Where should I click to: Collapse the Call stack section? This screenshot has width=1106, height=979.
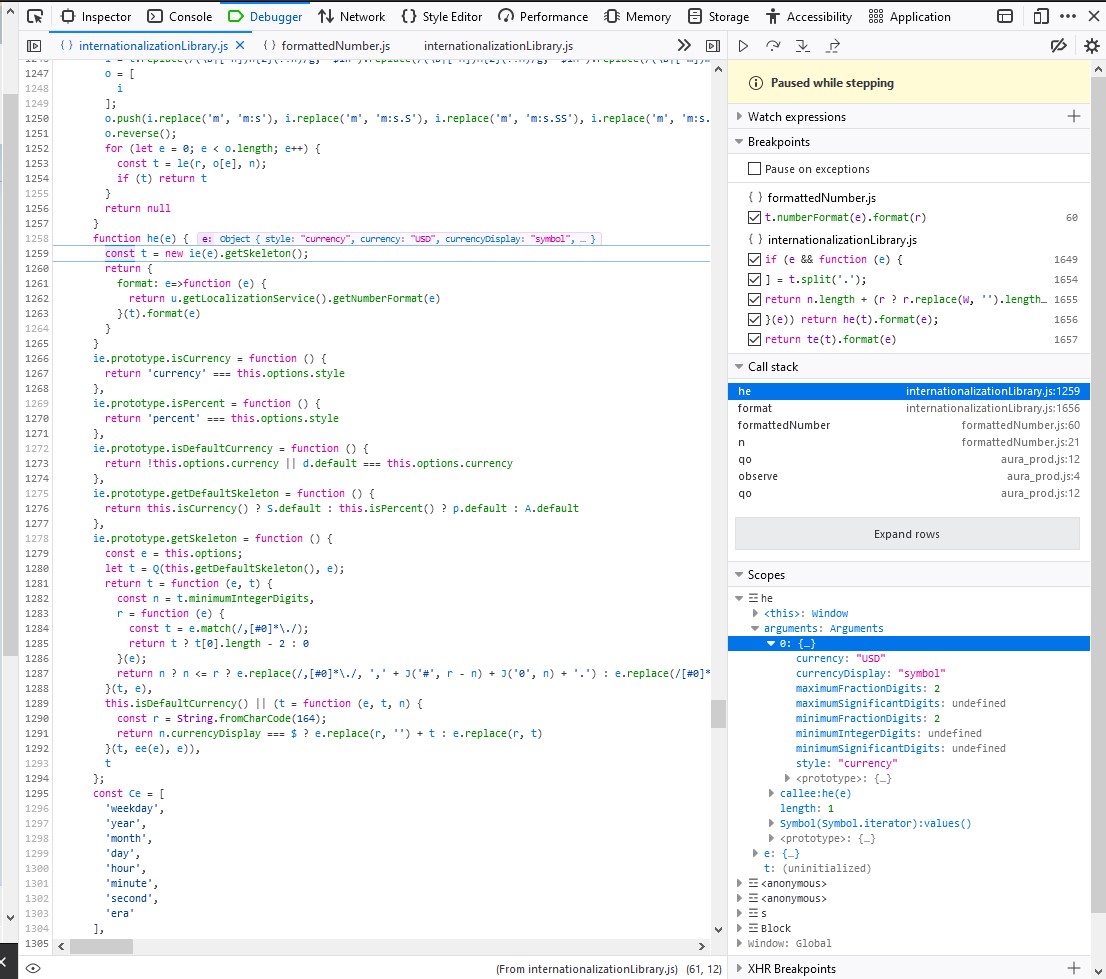[x=772, y=367]
